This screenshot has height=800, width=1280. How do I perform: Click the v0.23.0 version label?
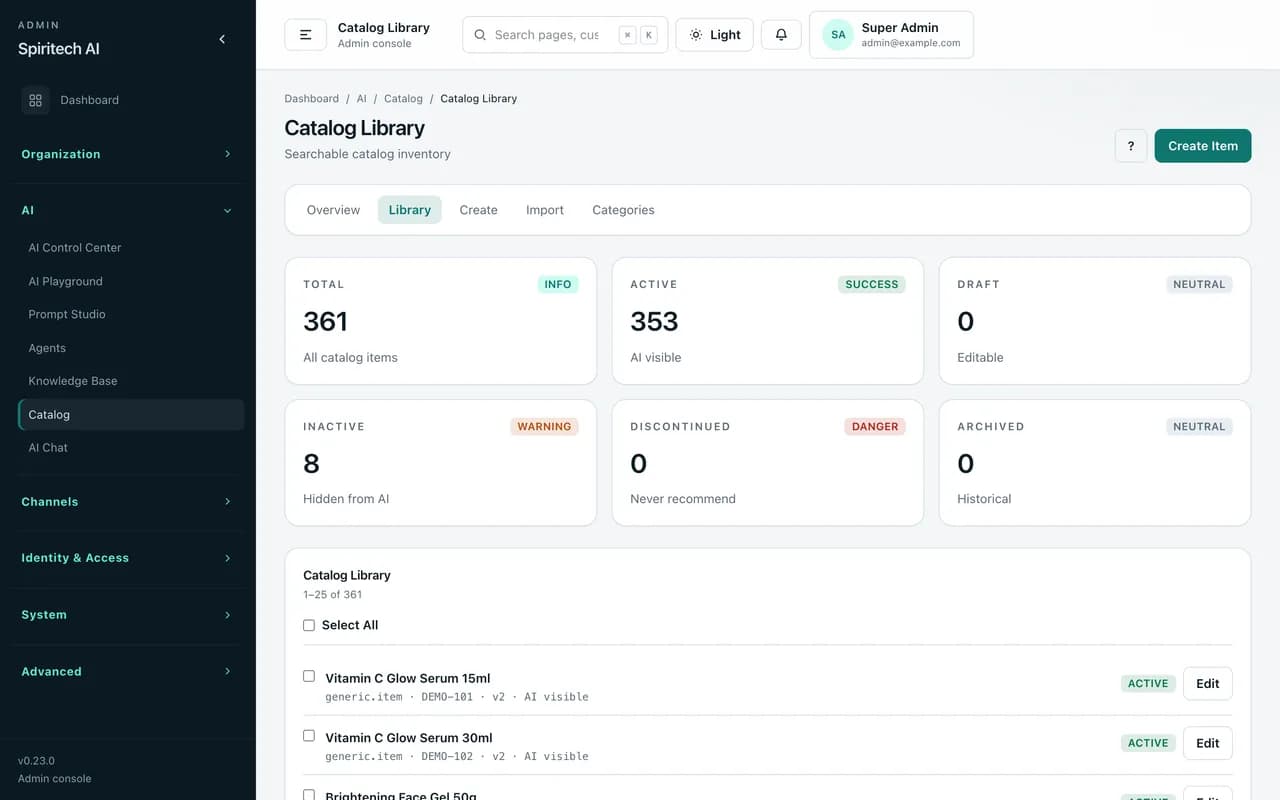click(36, 761)
